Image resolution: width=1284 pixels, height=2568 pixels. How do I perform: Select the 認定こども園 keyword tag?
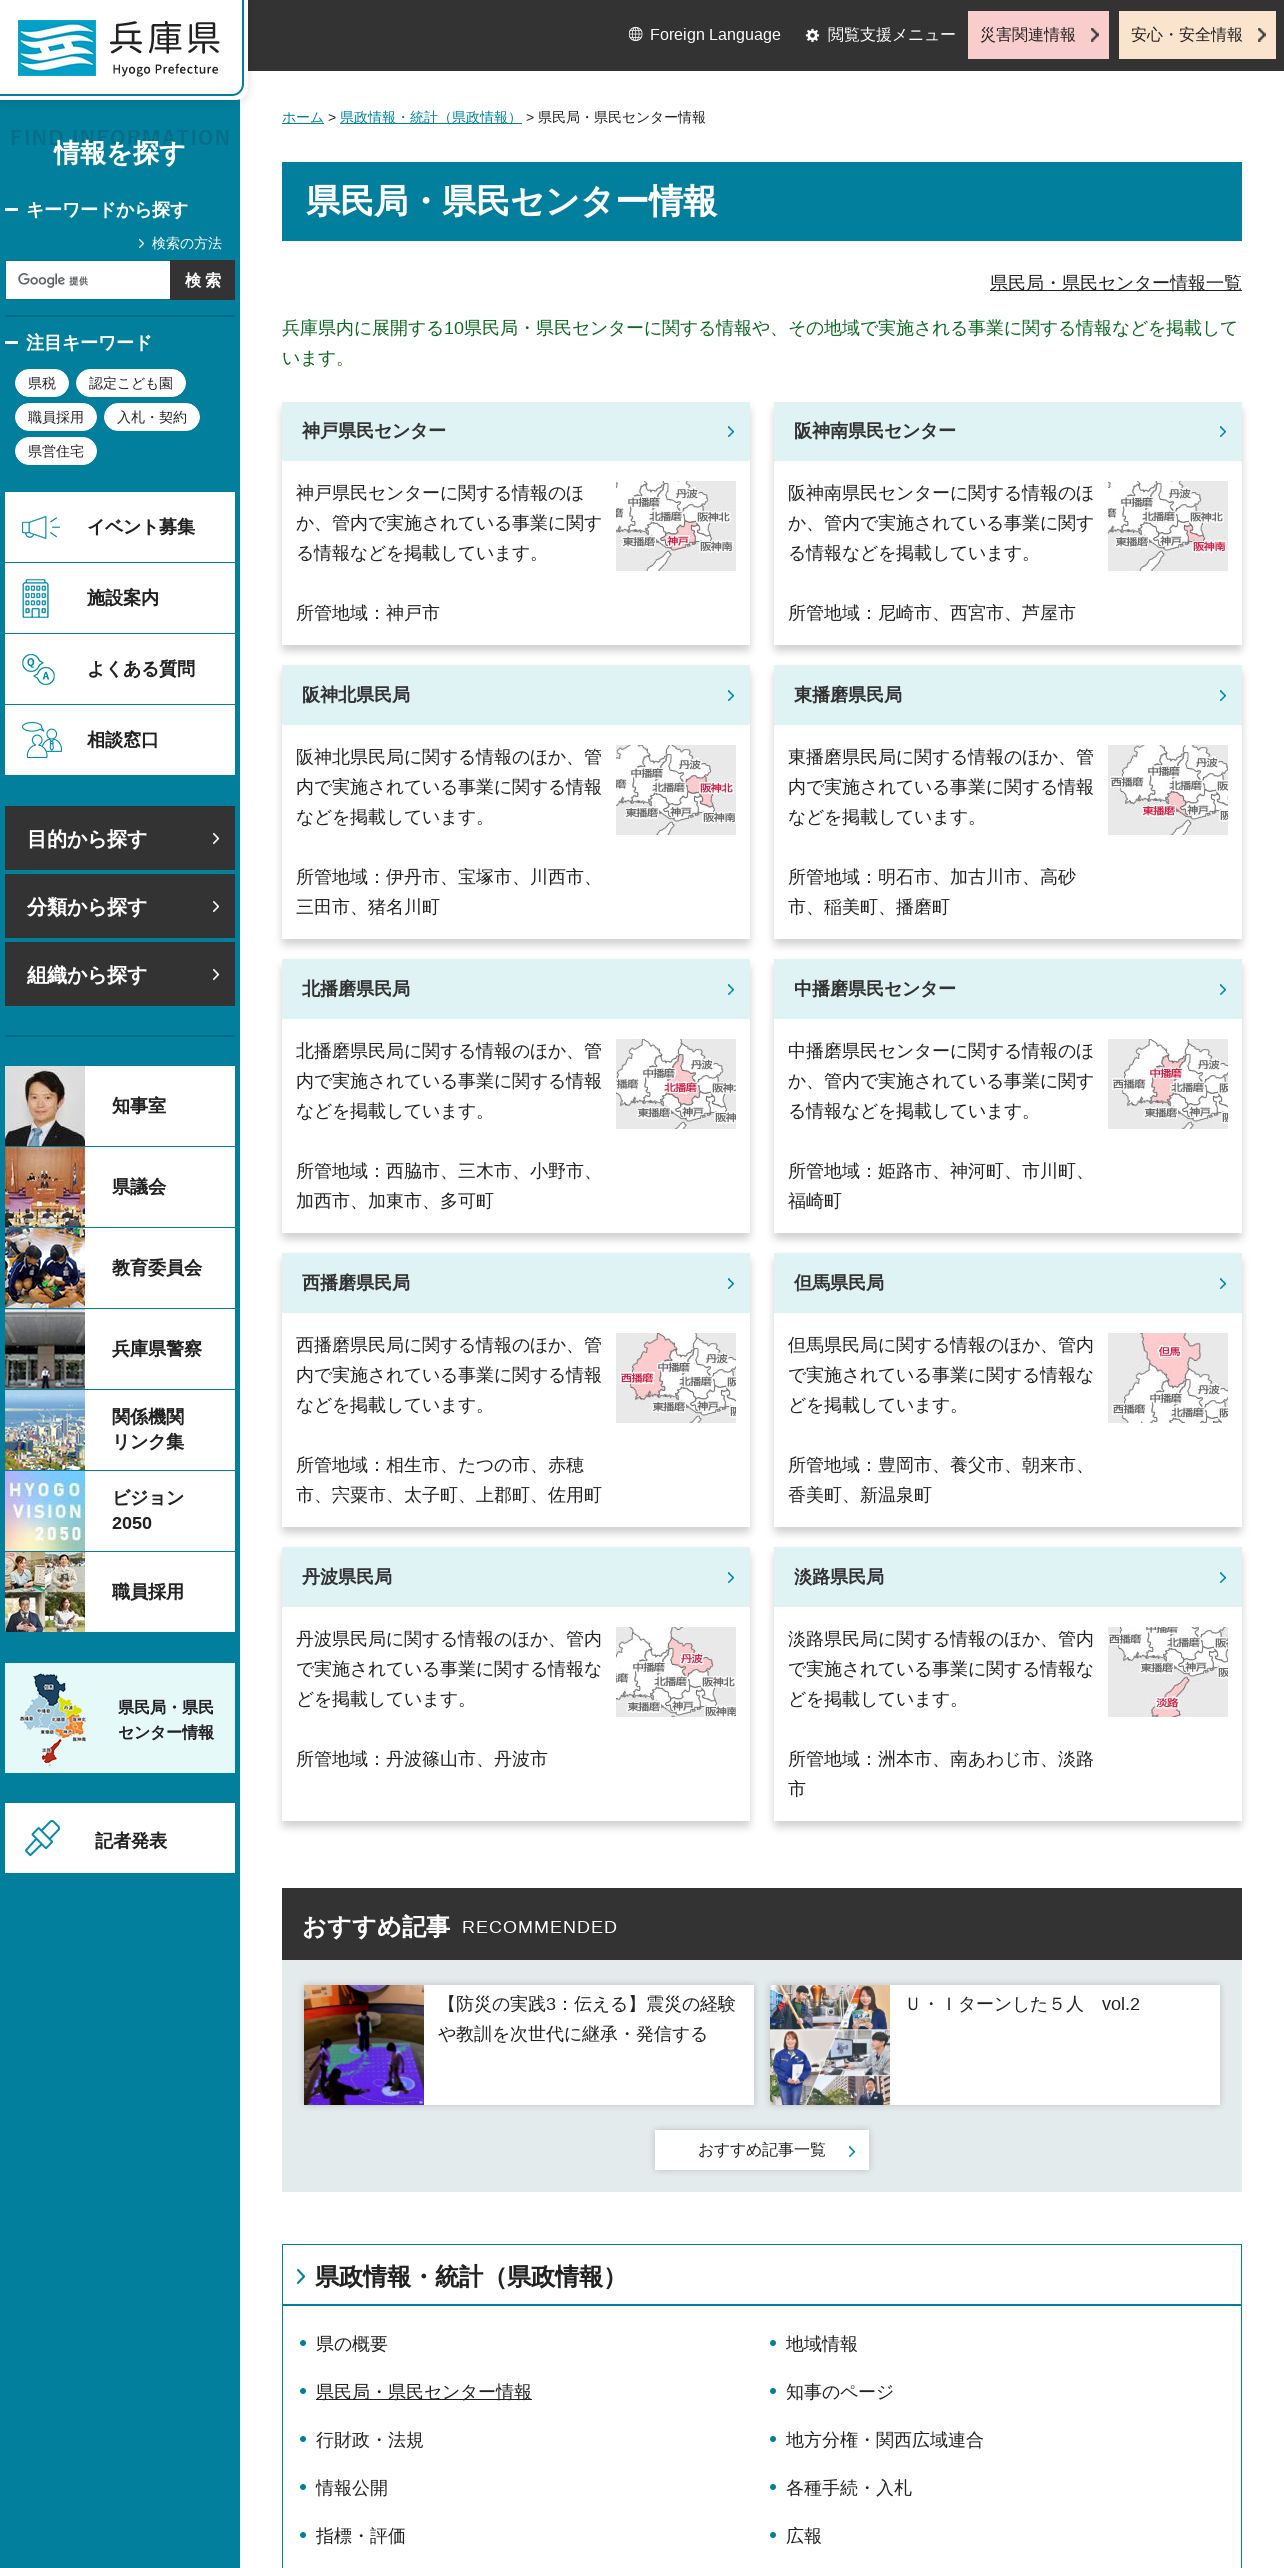point(131,383)
